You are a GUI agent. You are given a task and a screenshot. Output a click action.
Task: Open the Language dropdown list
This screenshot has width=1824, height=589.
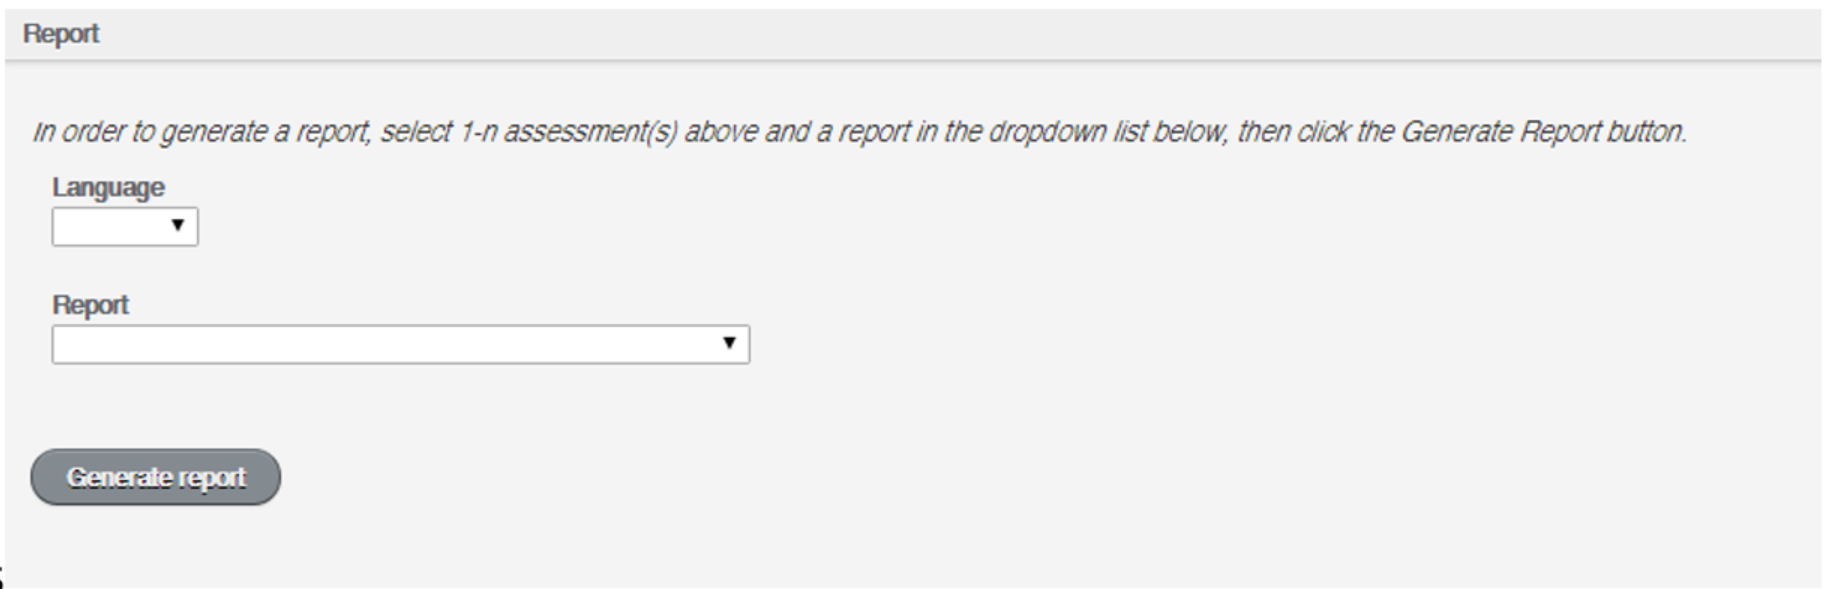(125, 226)
